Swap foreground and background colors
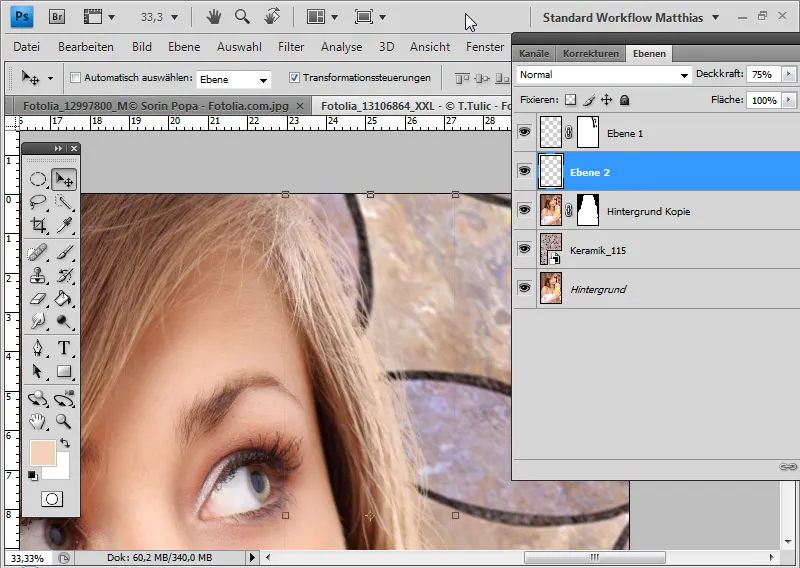 click(x=65, y=442)
